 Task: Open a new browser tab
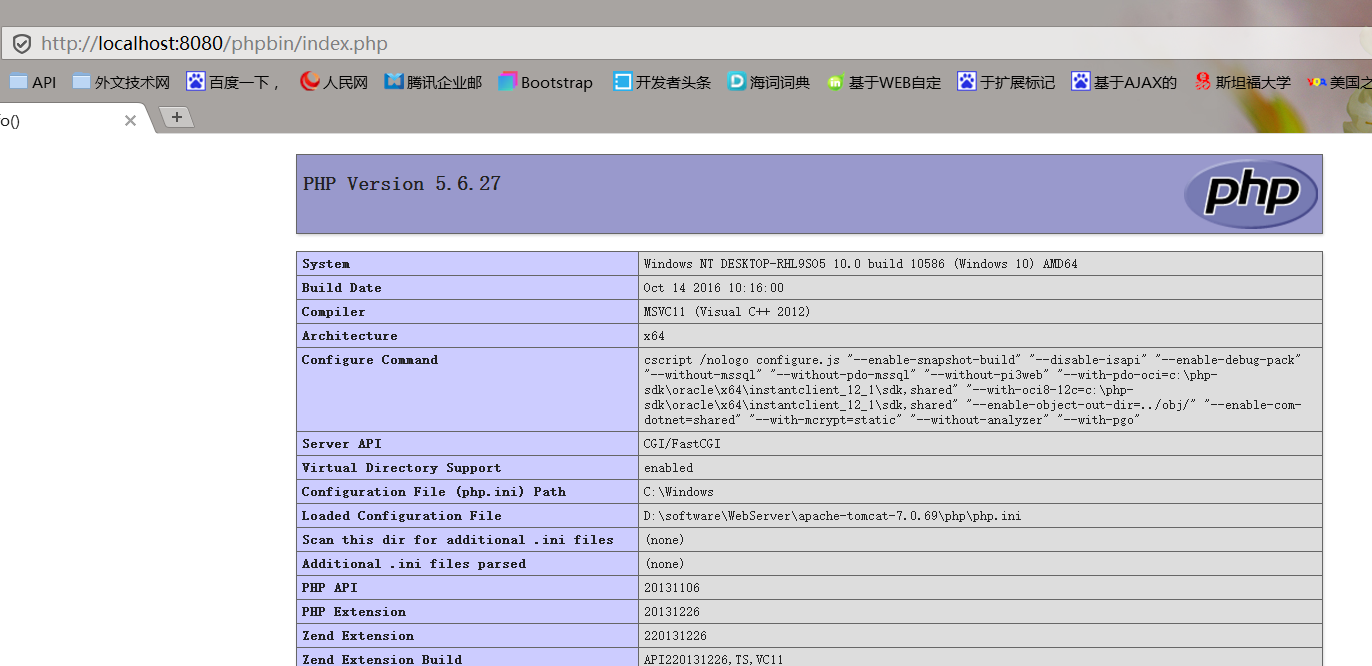[177, 117]
